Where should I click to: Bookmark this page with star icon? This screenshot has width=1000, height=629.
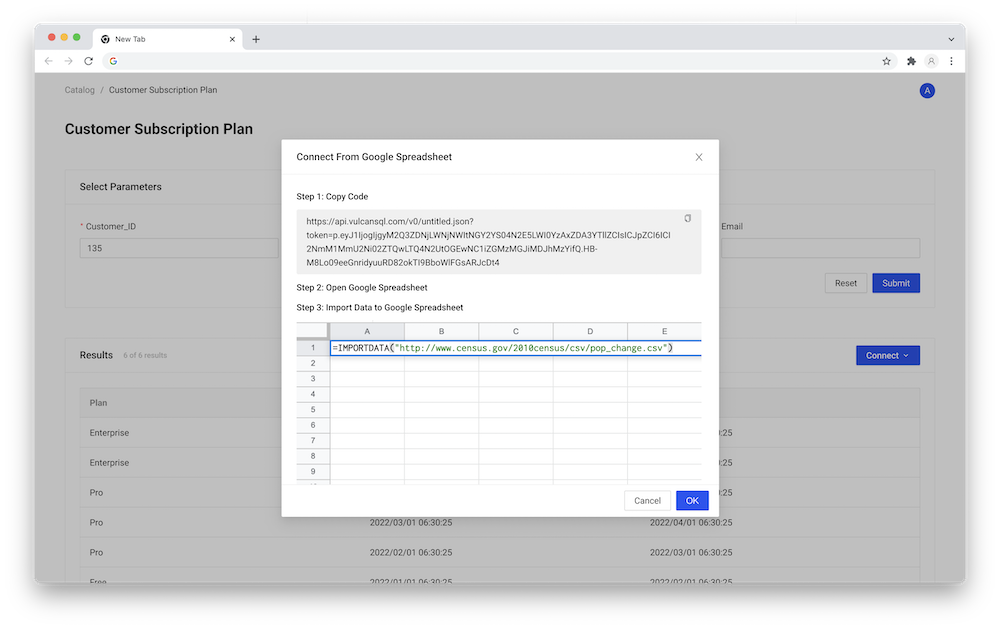tap(886, 61)
